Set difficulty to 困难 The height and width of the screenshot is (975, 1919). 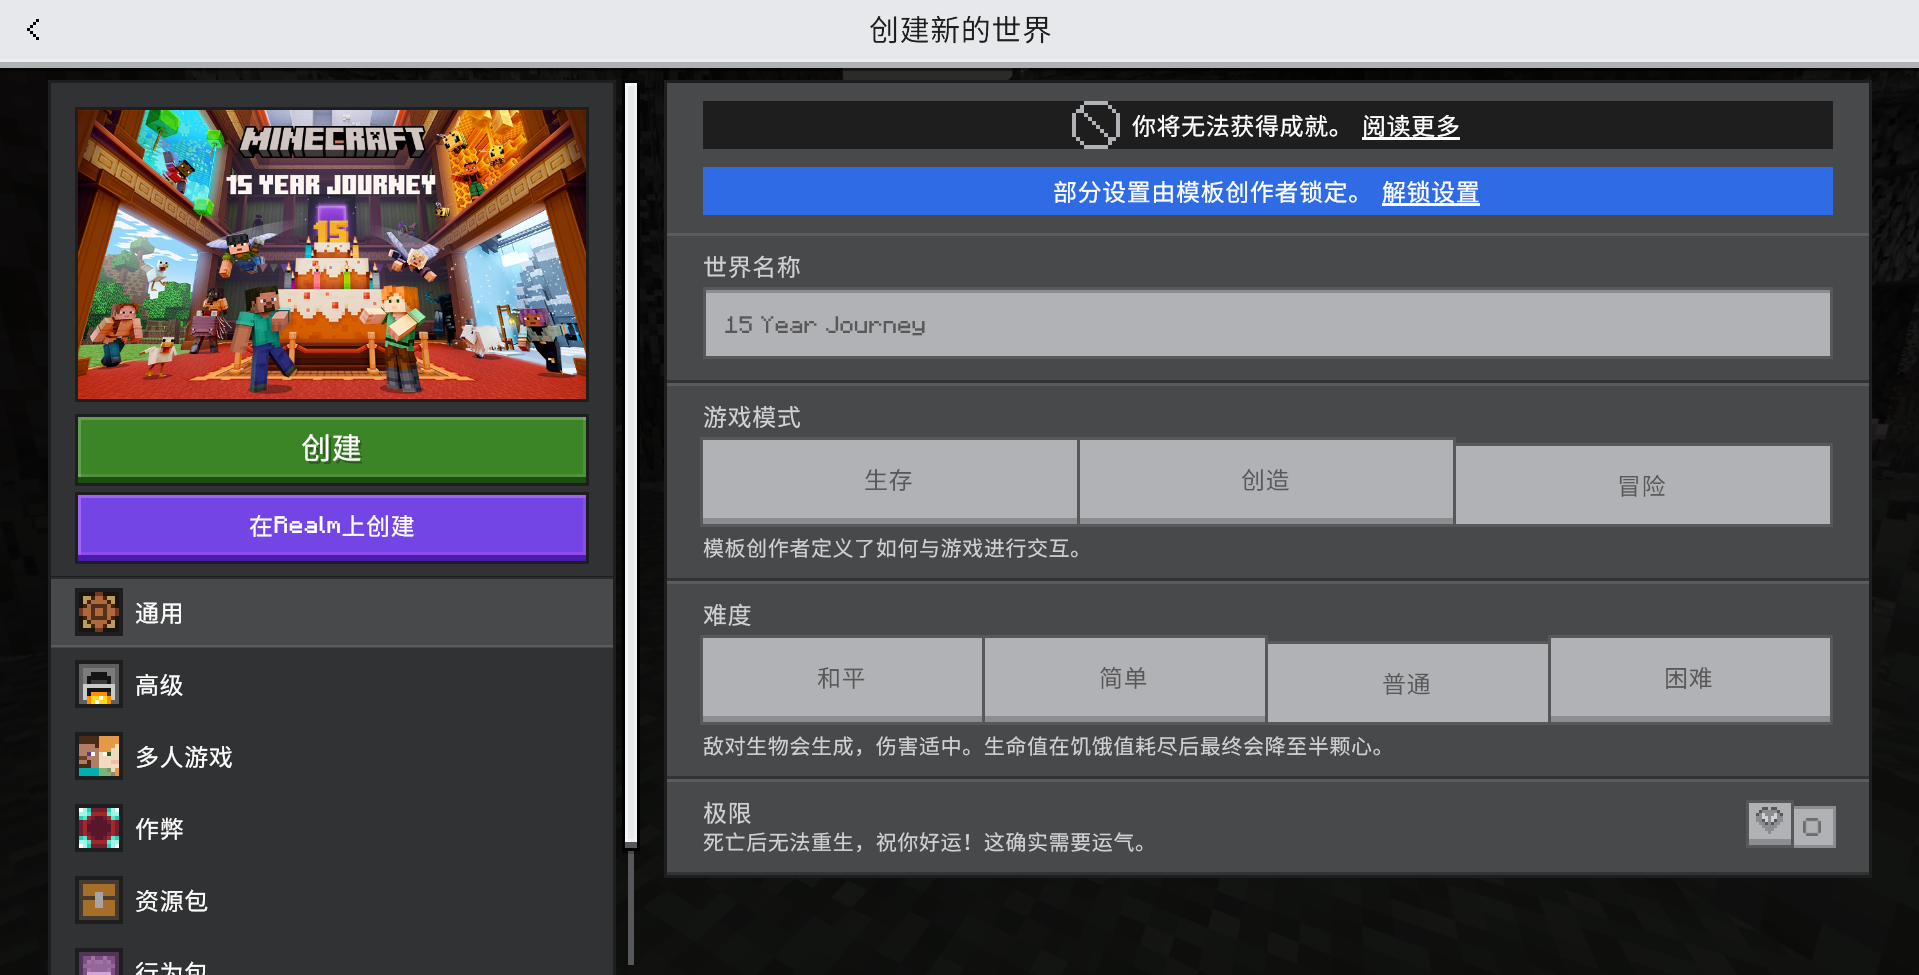[x=1689, y=679]
